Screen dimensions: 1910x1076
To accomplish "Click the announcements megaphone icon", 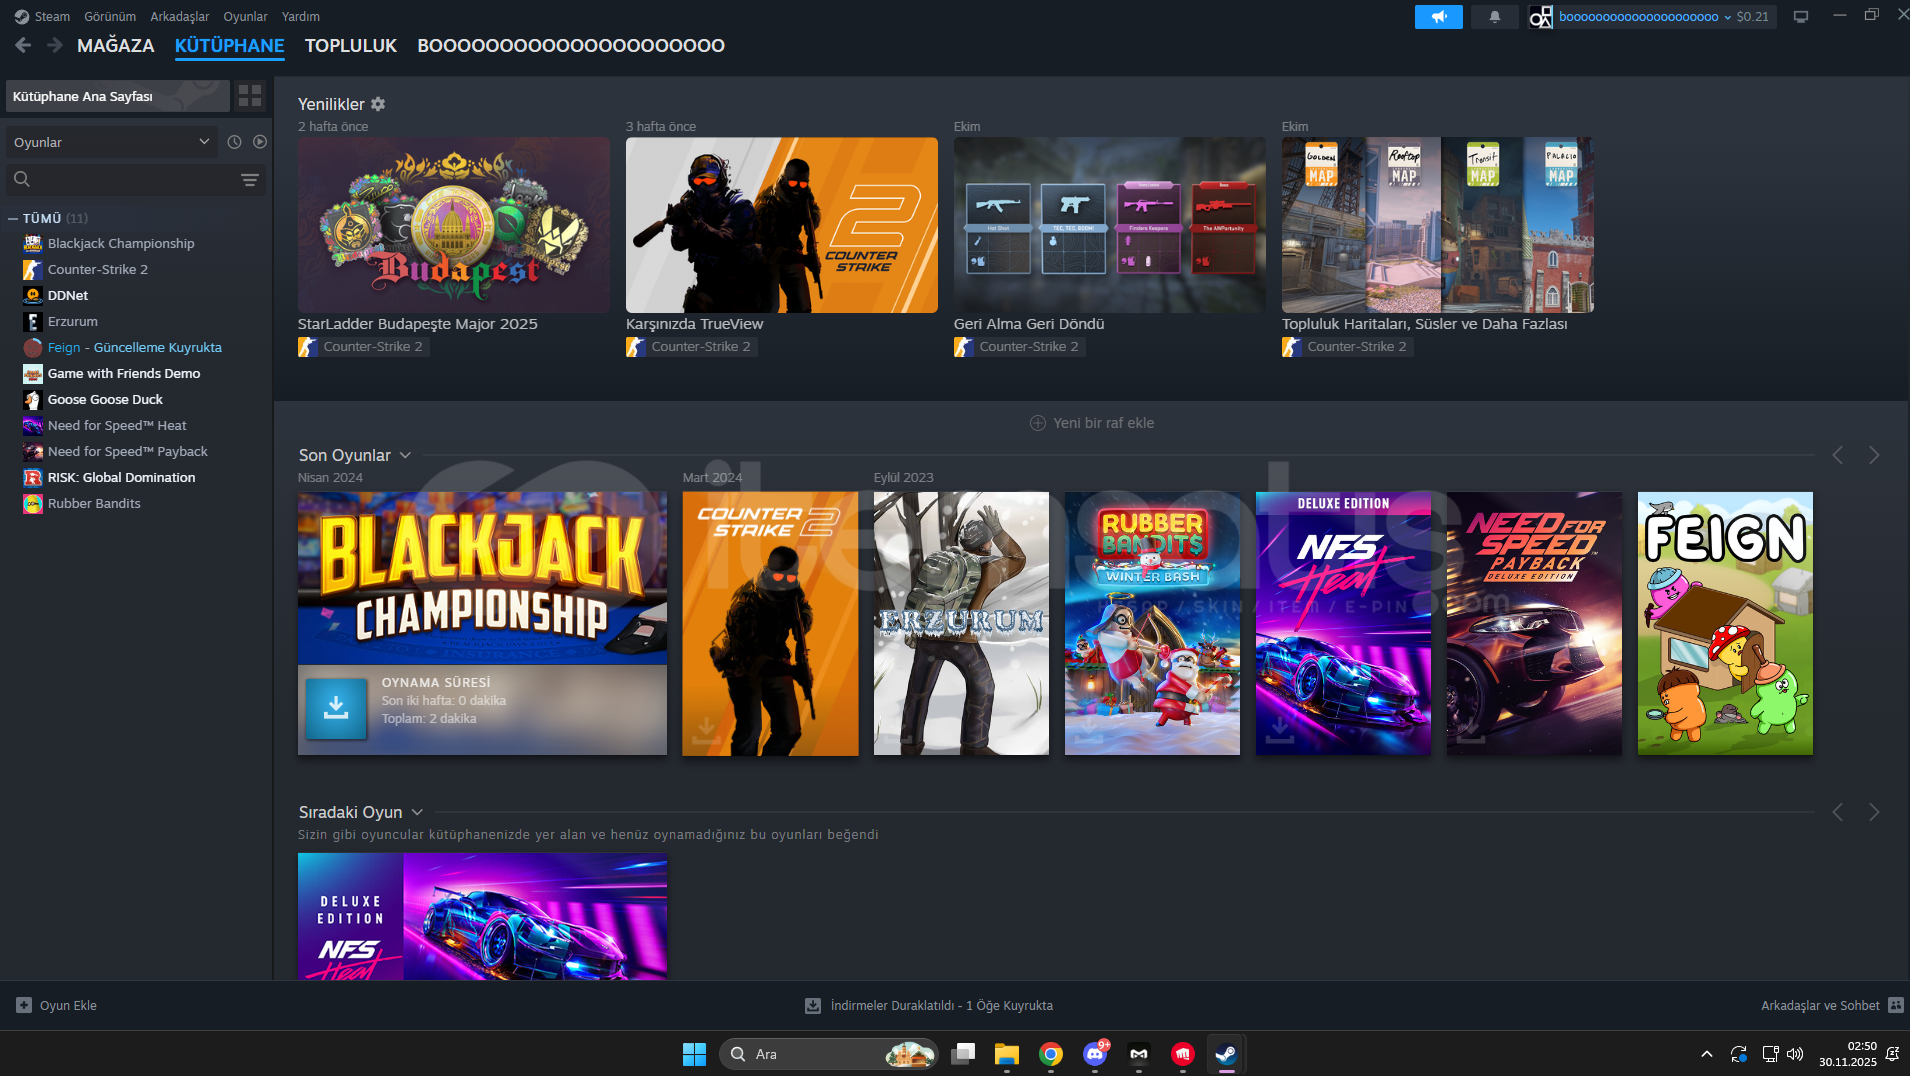I will tap(1438, 17).
